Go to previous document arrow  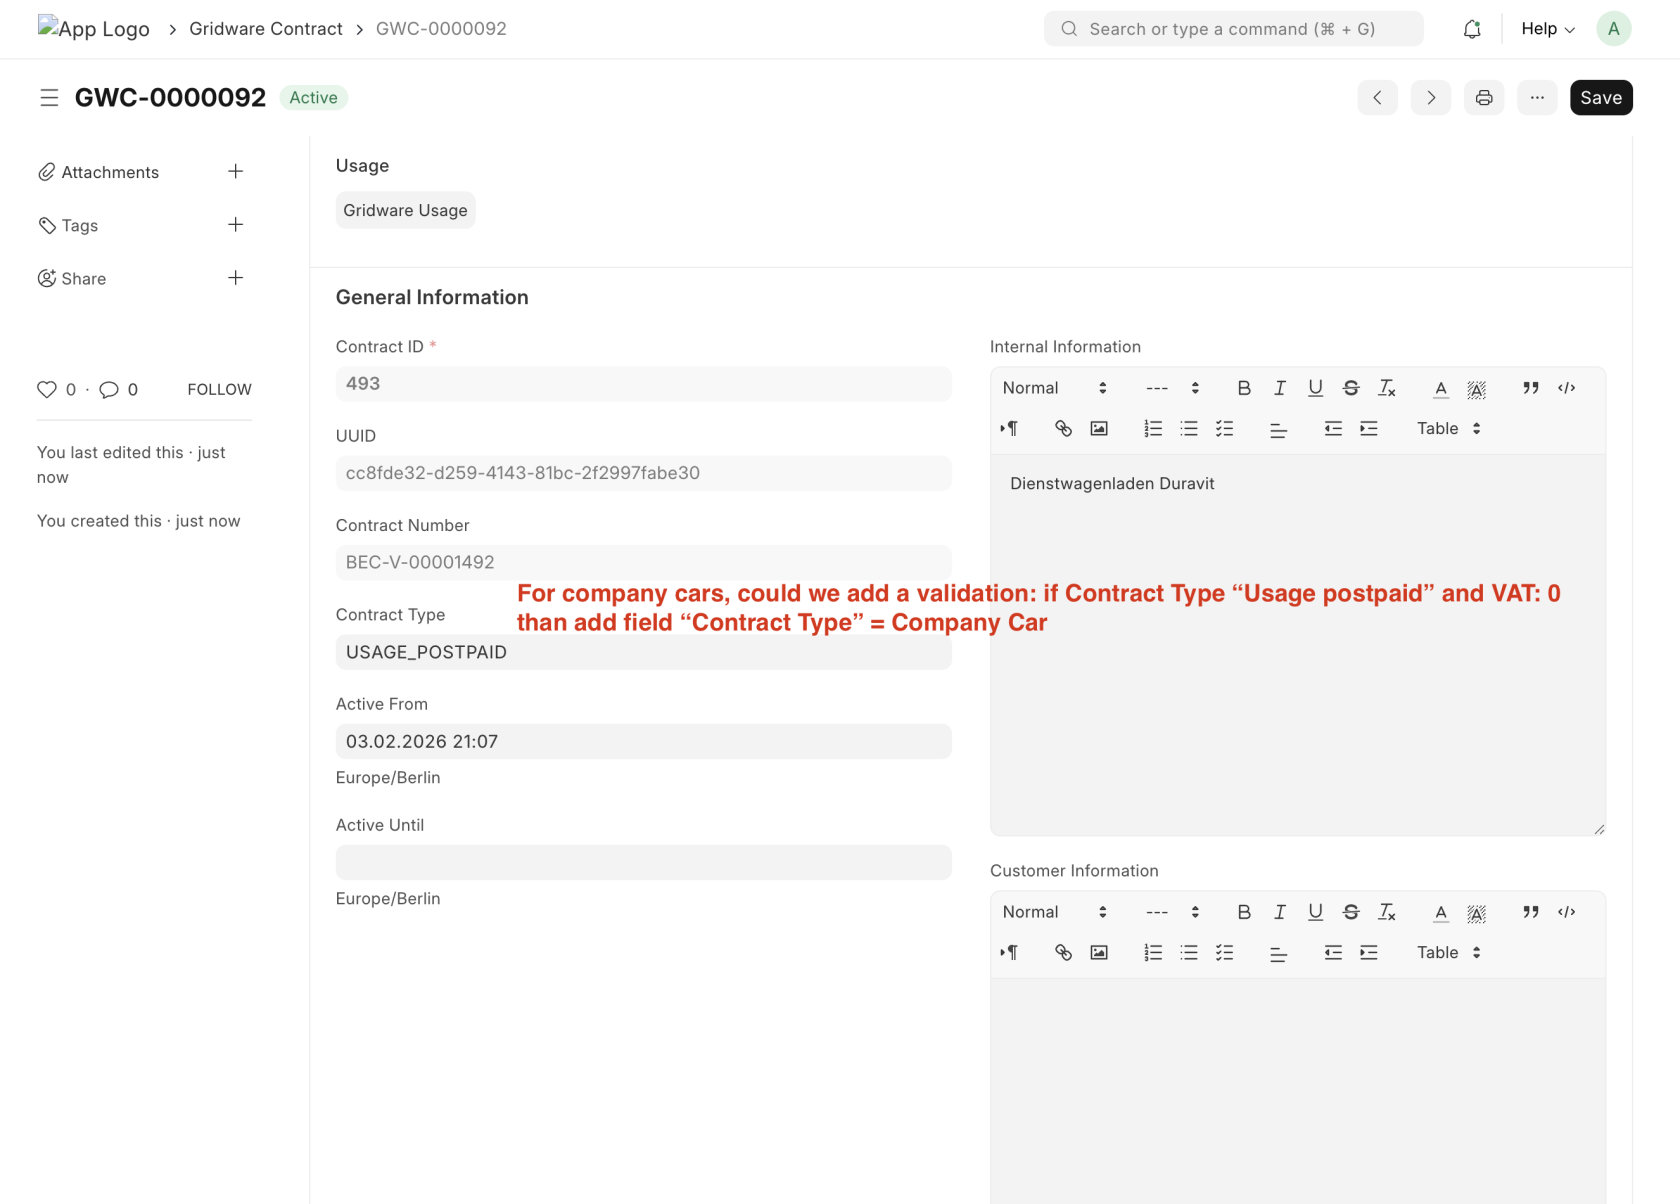[1377, 97]
